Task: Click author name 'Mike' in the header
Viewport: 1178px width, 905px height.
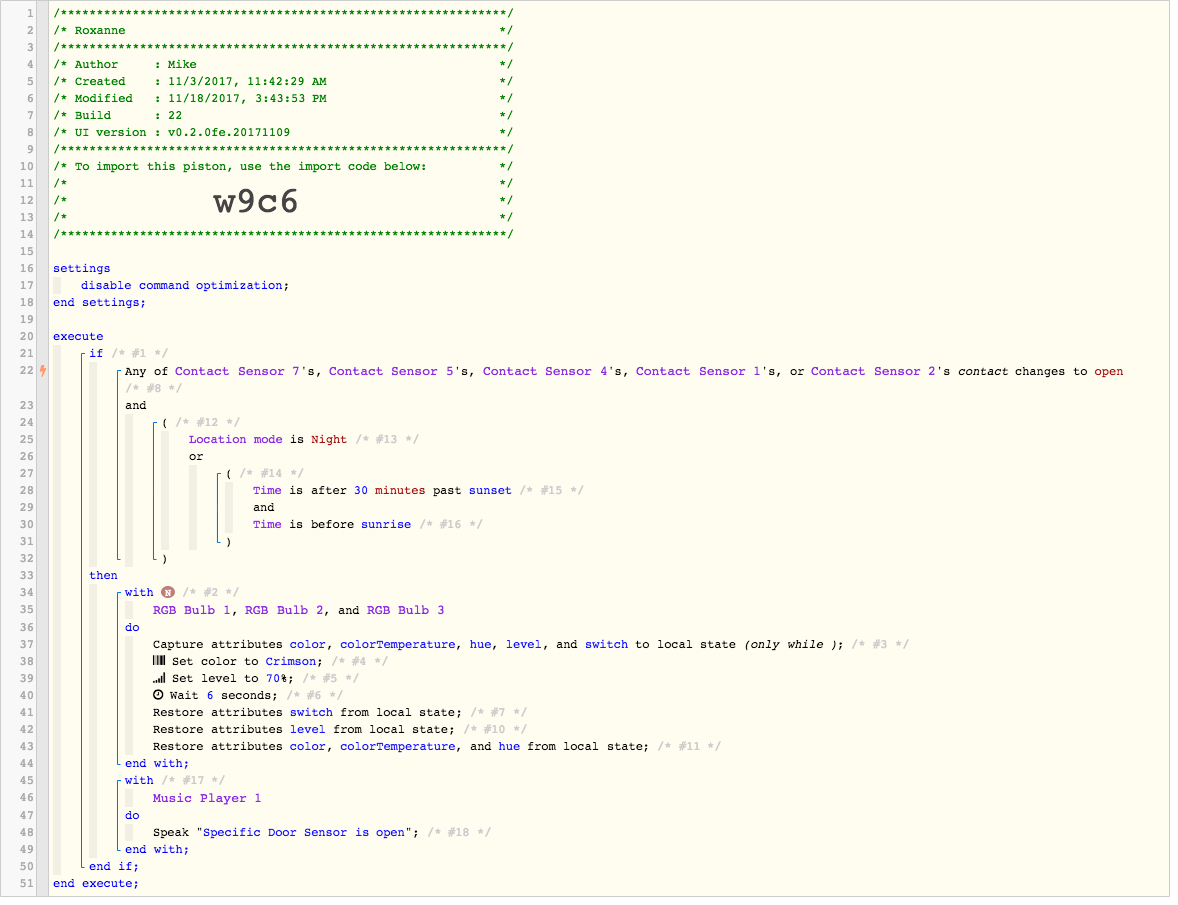Action: tap(182, 65)
